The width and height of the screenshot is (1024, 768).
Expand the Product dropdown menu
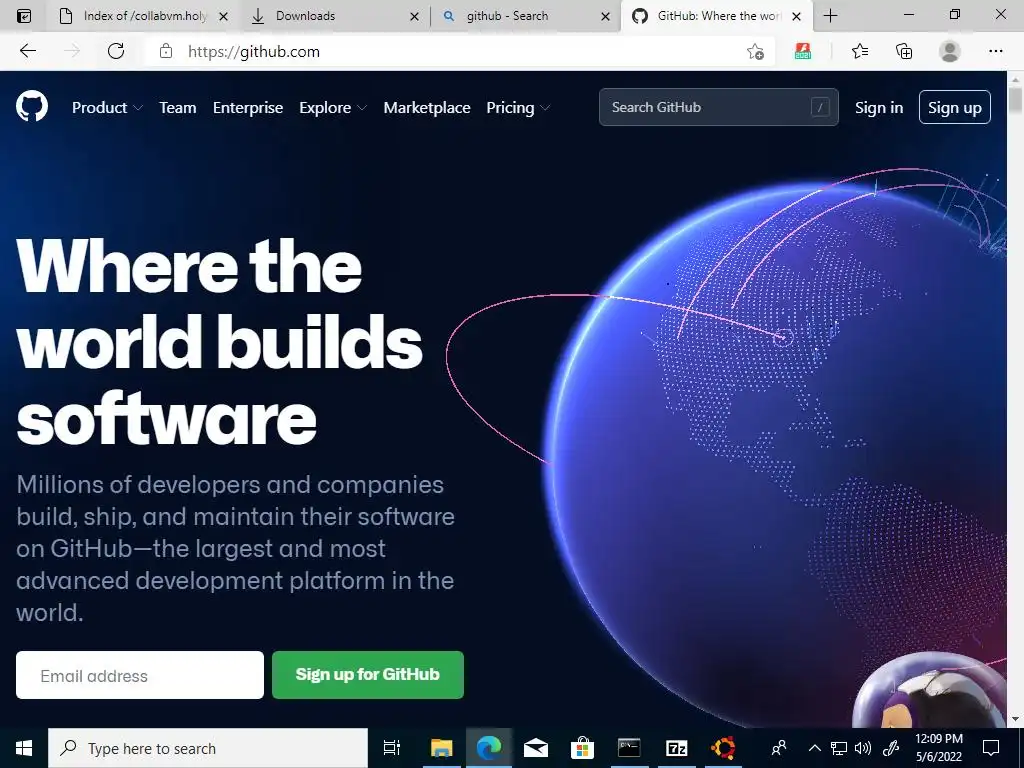[x=107, y=108]
